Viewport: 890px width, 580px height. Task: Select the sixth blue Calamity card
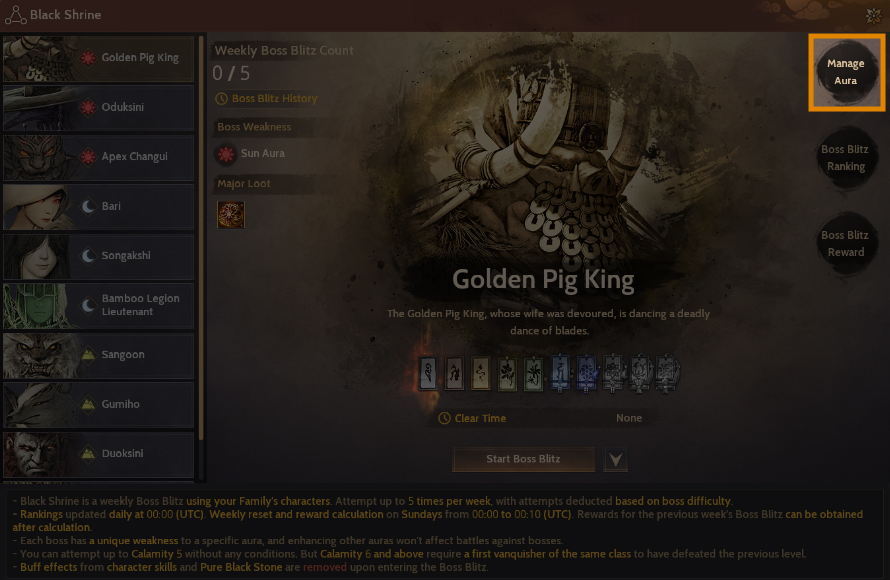tap(560, 373)
